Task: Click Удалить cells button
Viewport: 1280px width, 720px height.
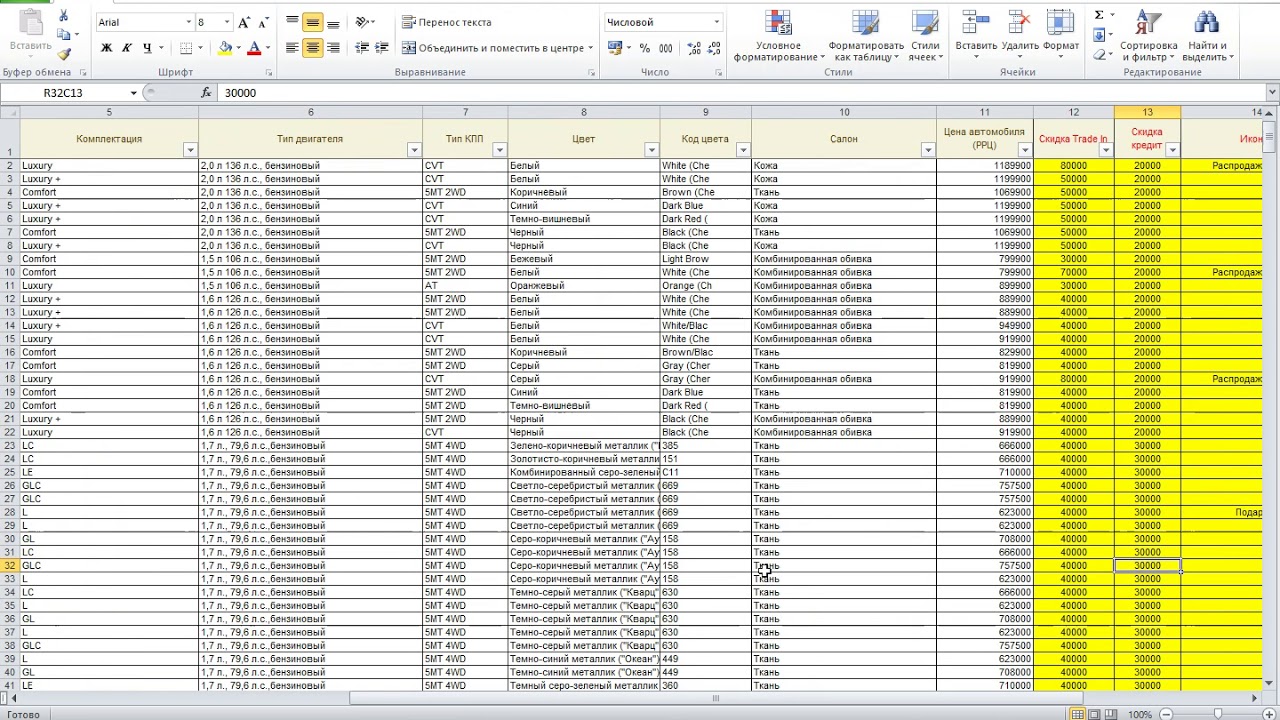Action: (1020, 34)
